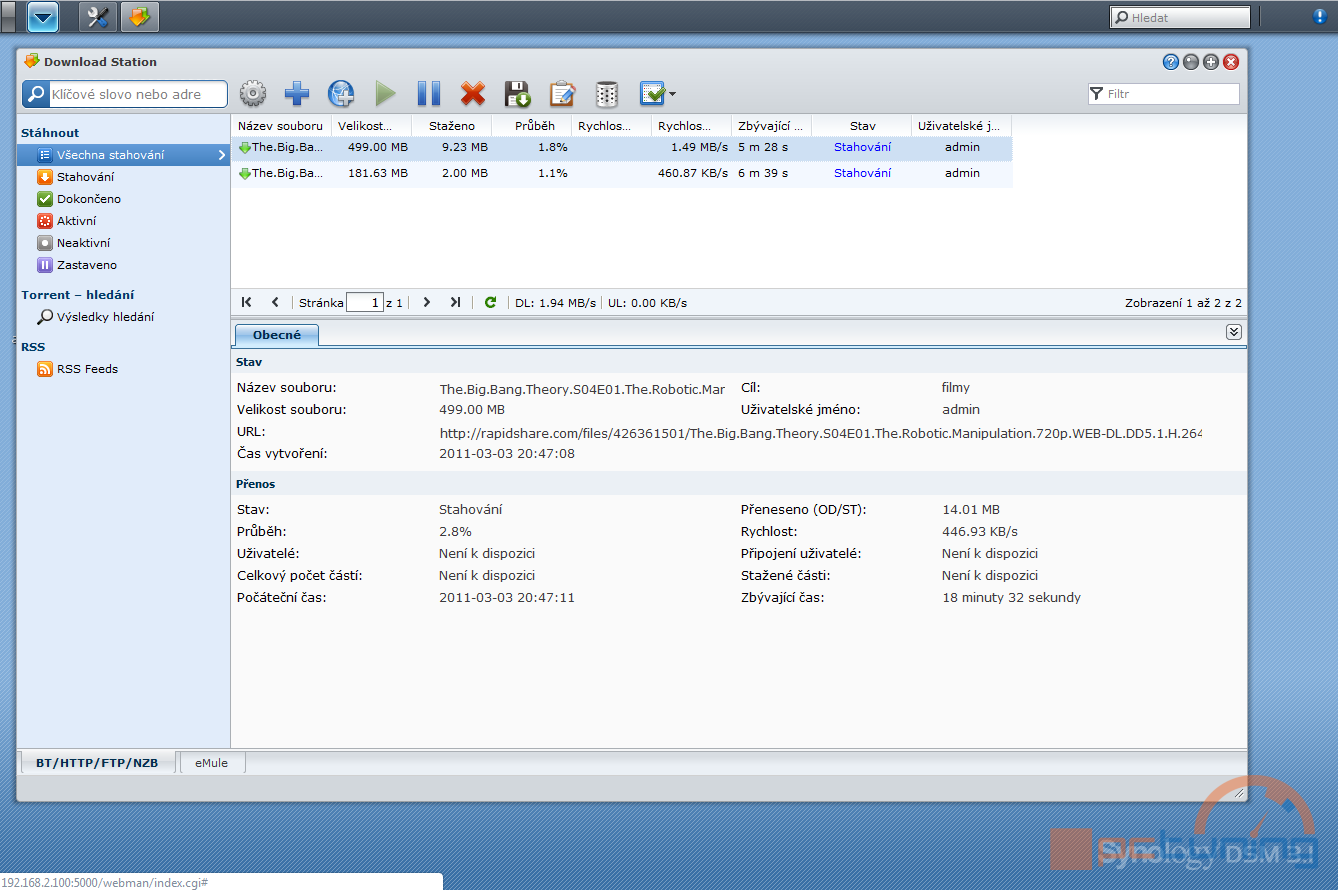Screen dimensions: 1338x890
Task: Add a new download task with plus icon
Action: pyautogui.click(x=297, y=94)
